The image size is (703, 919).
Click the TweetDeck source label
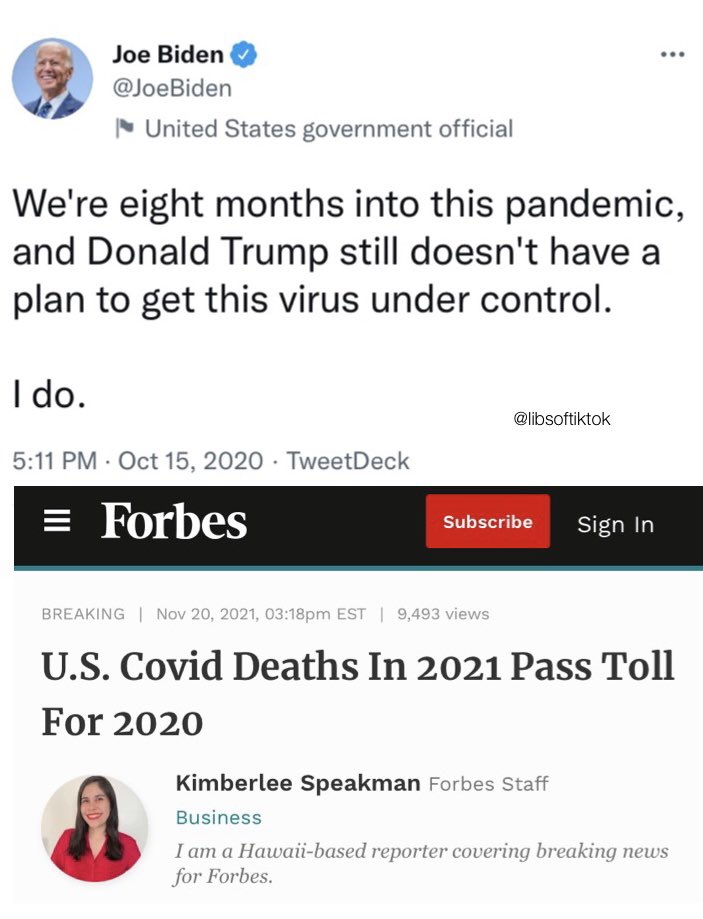click(x=348, y=461)
